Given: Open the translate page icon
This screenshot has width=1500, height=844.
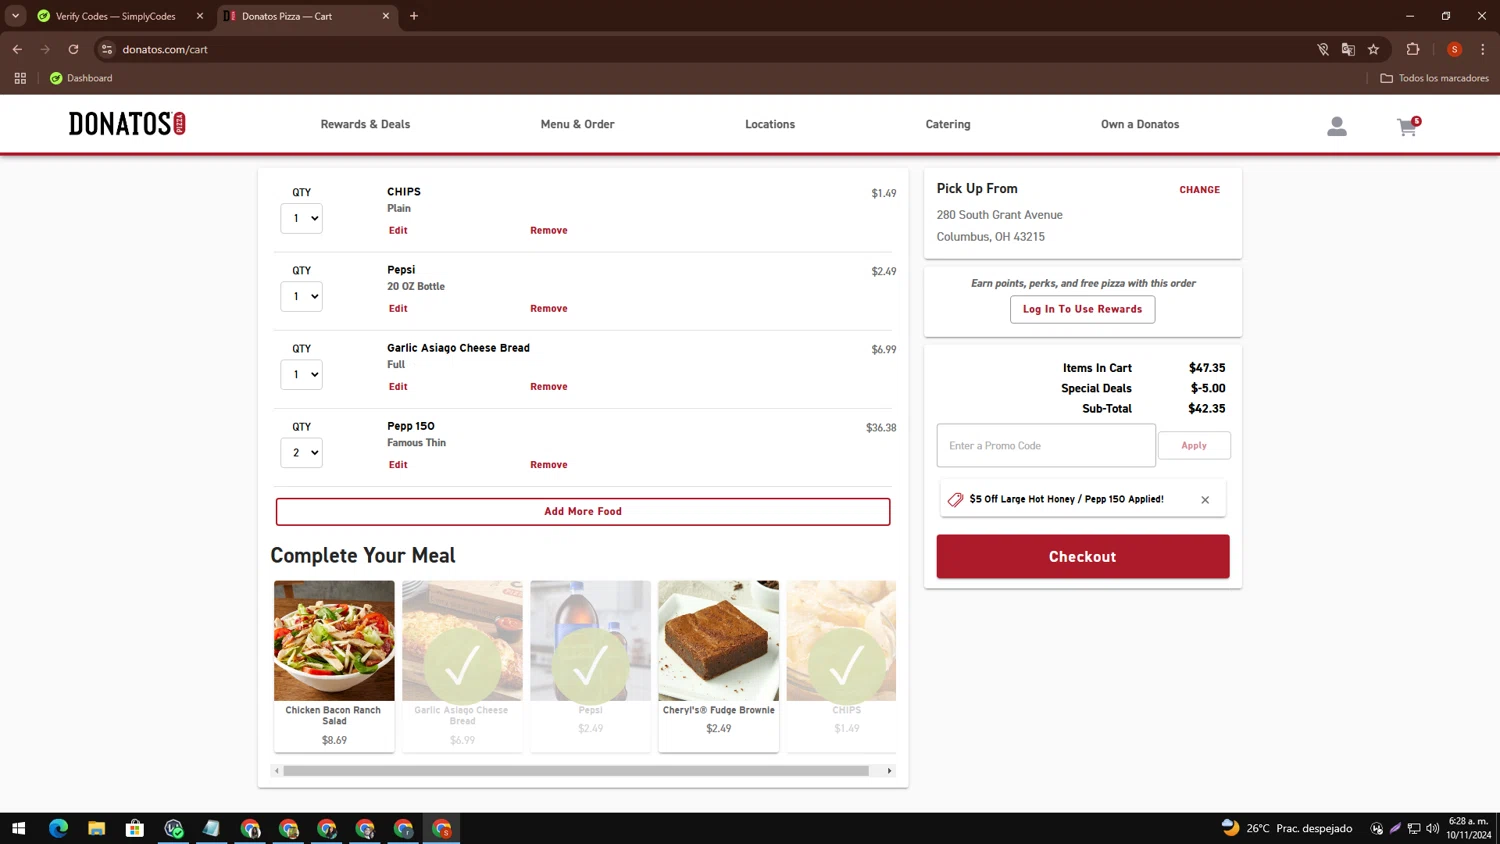Looking at the screenshot, I should point(1348,49).
